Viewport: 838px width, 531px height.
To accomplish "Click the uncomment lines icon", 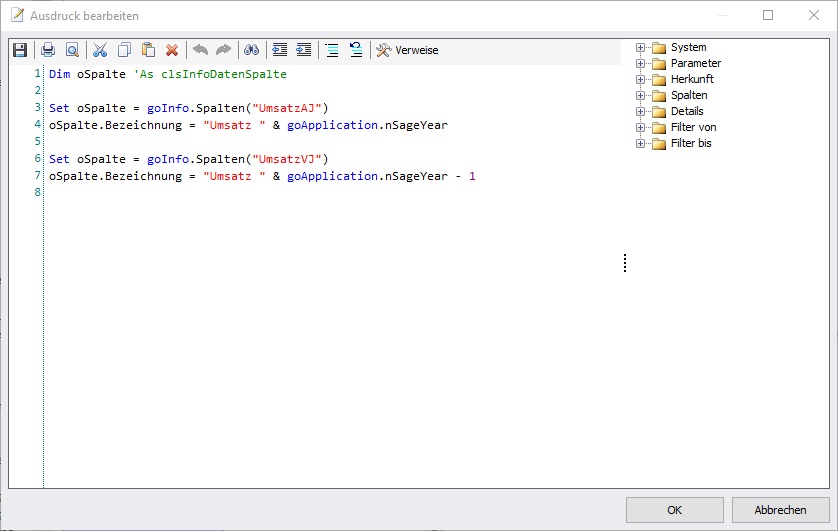I will point(355,50).
